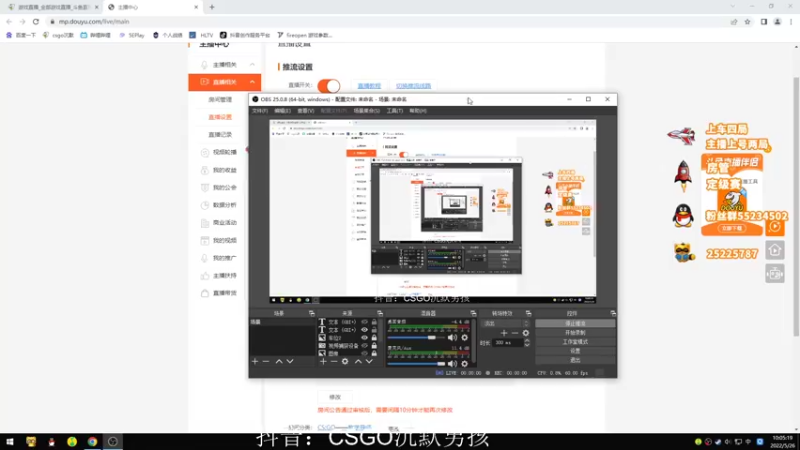Open the transition type dropdown in 转场特效

(506, 323)
